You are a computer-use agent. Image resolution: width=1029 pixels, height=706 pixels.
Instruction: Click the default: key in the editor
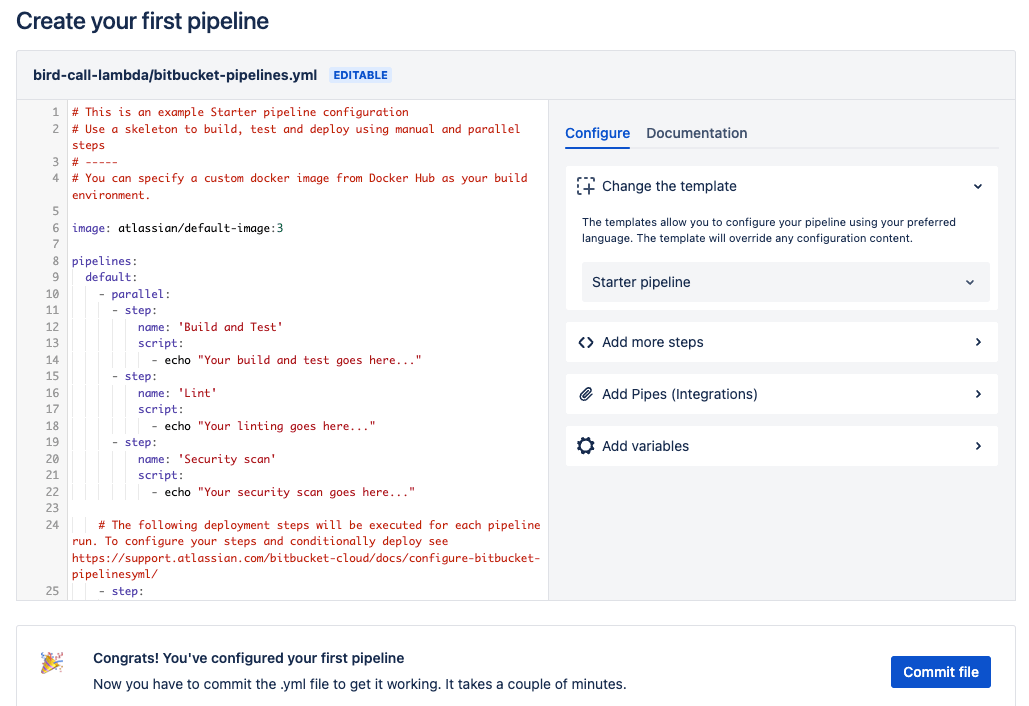111,278
